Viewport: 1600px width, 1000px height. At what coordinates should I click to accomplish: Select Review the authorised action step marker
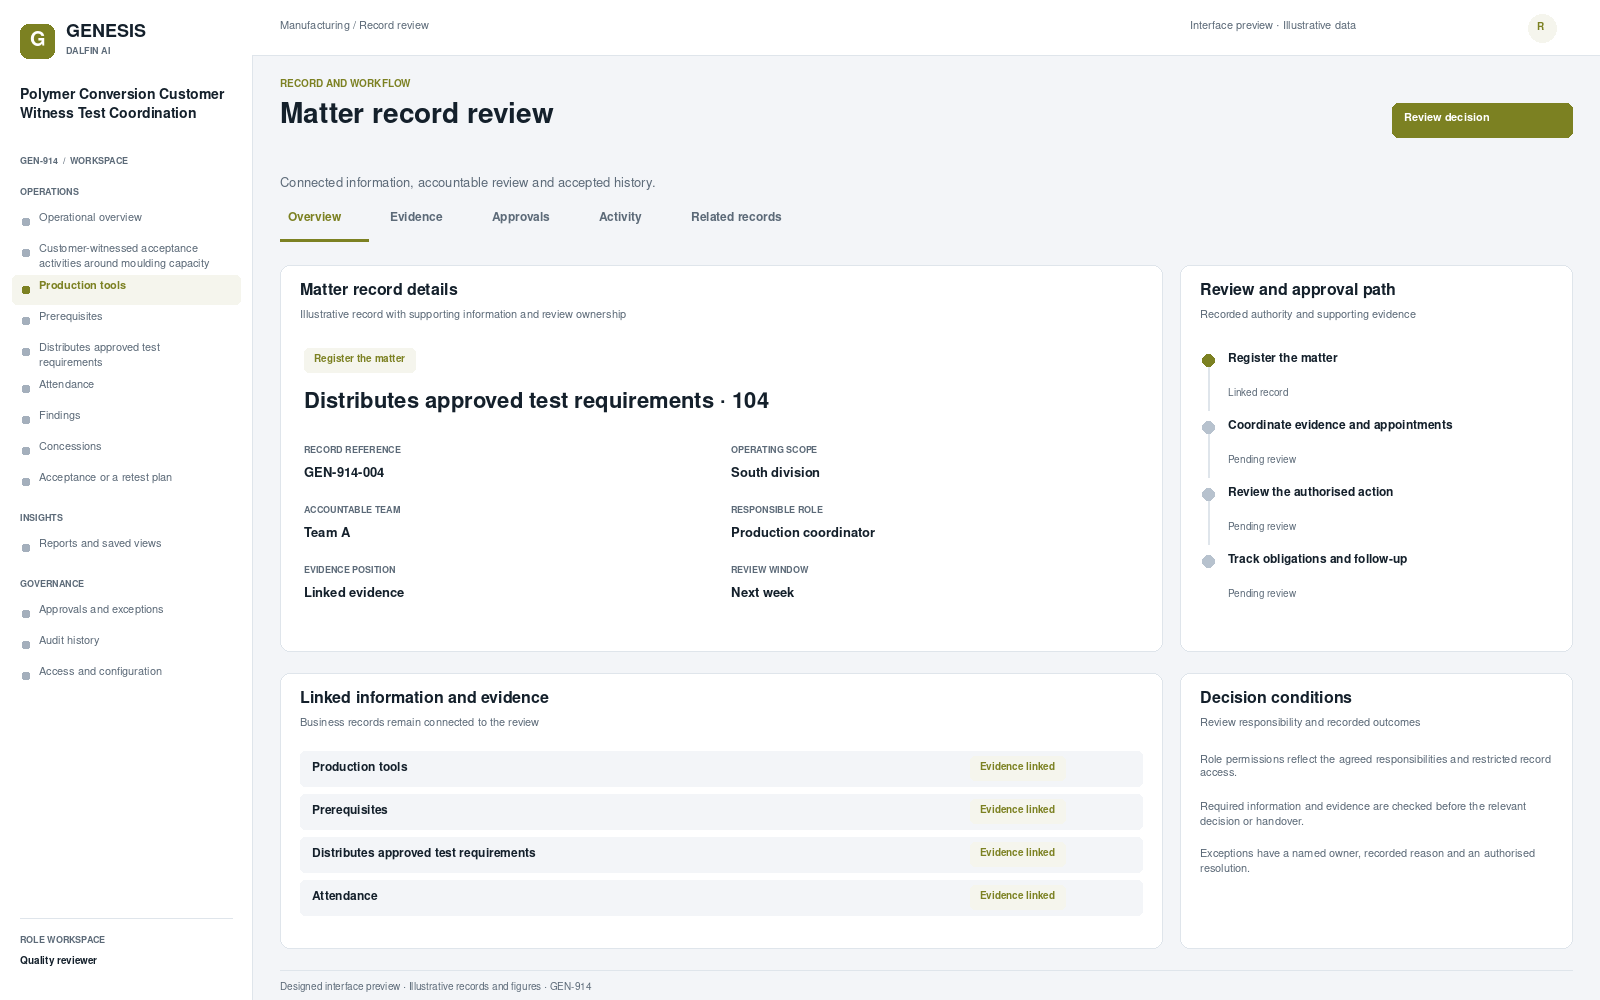[x=1208, y=494]
